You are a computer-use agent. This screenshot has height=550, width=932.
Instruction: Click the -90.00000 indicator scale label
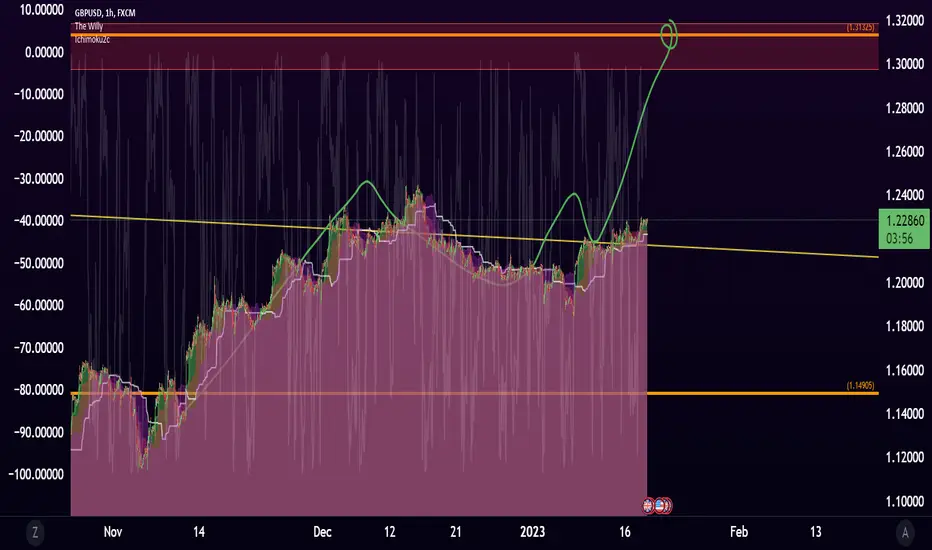click(x=38, y=432)
